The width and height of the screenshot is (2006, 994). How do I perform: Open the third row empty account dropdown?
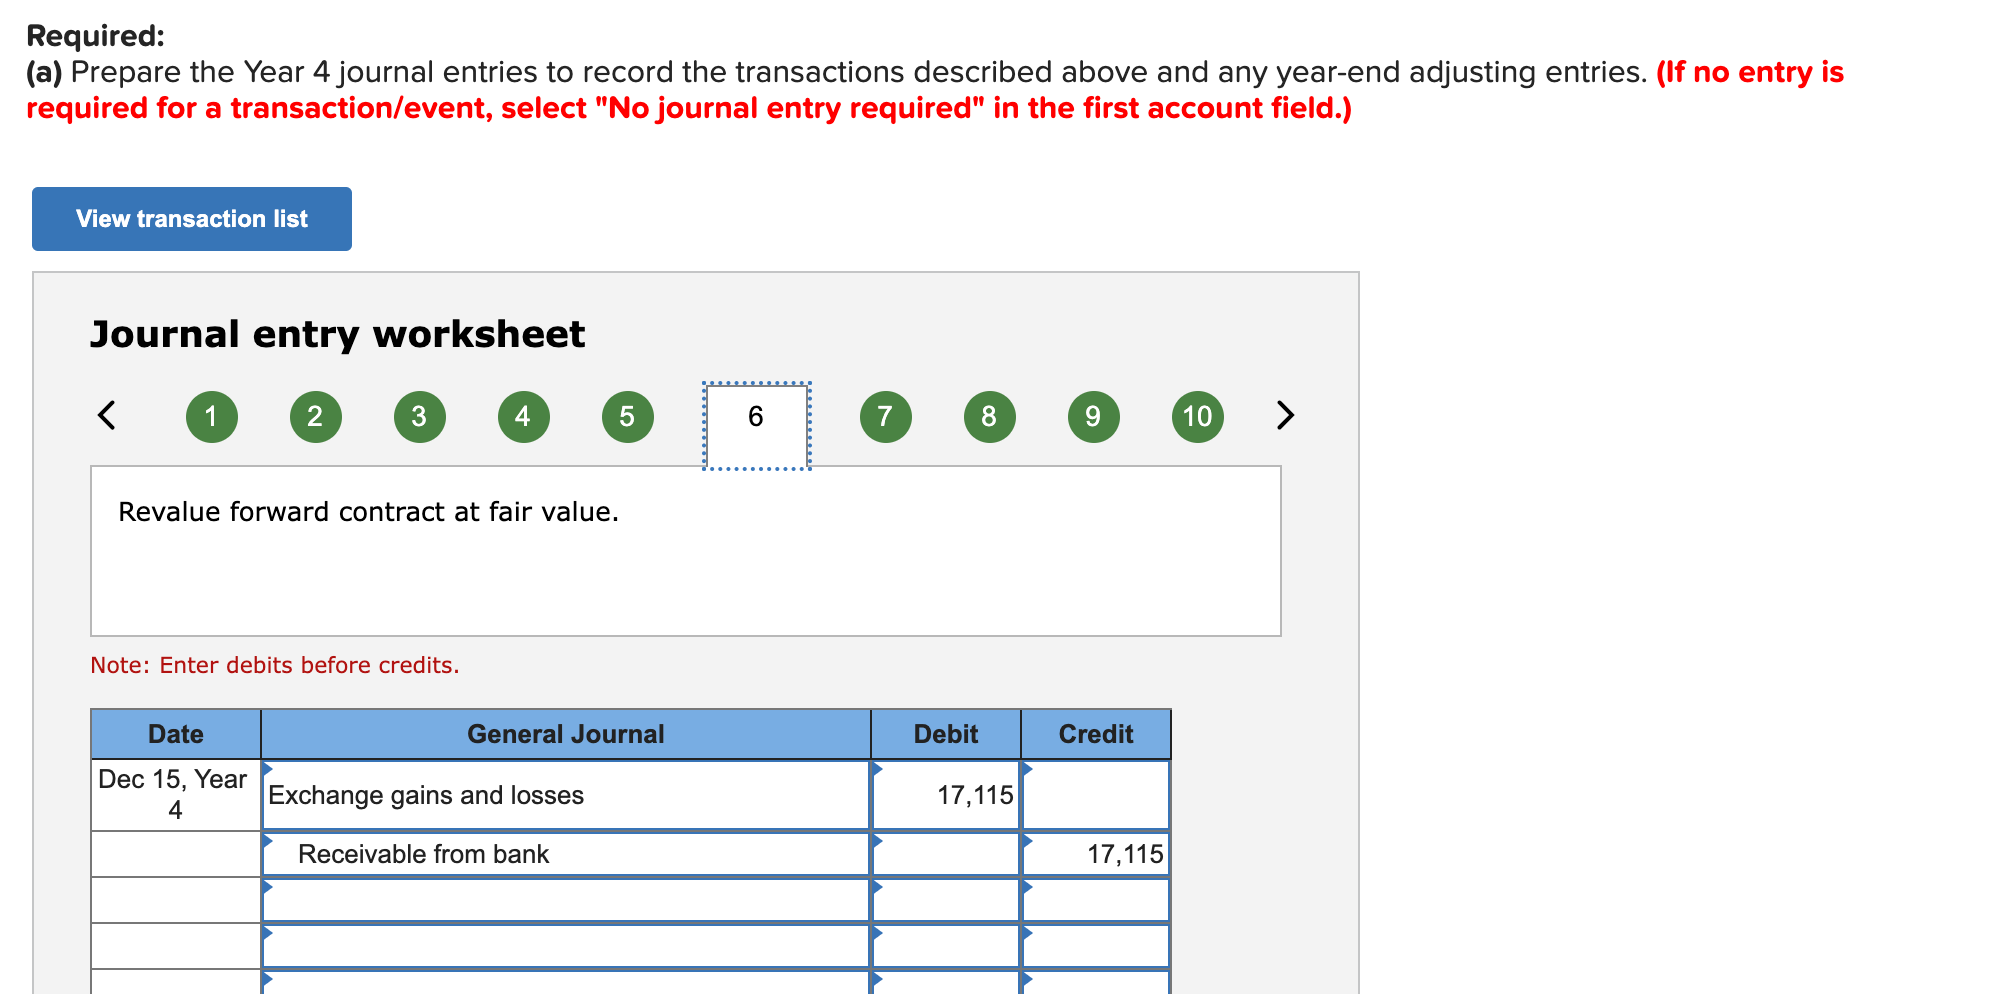[566, 900]
